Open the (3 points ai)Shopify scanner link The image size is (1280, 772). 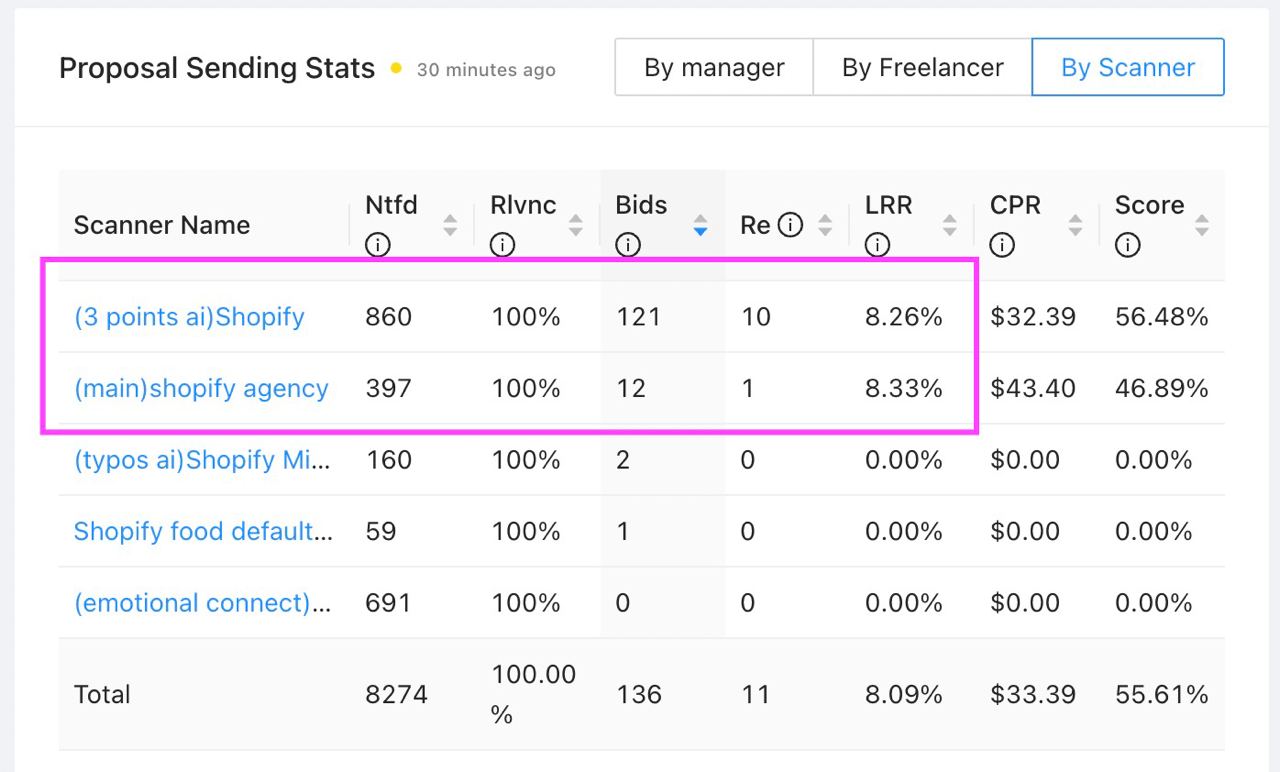[x=189, y=317]
